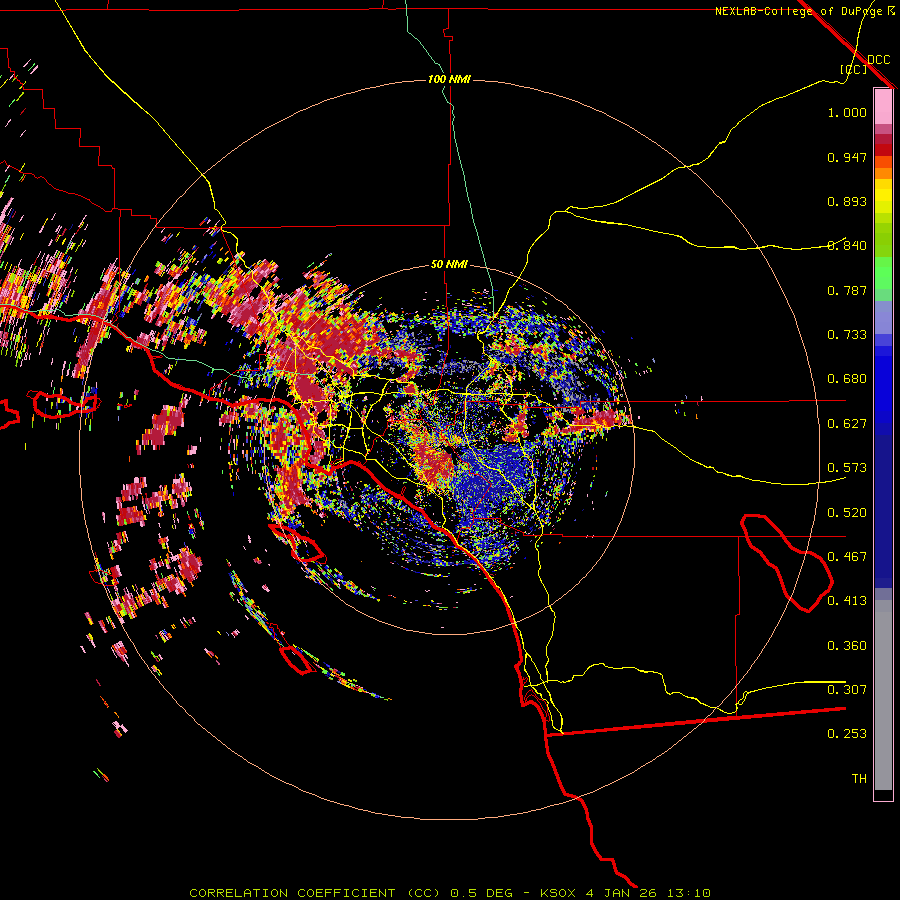Click the DCC label above the color bar
The height and width of the screenshot is (900, 900).
coord(879,60)
